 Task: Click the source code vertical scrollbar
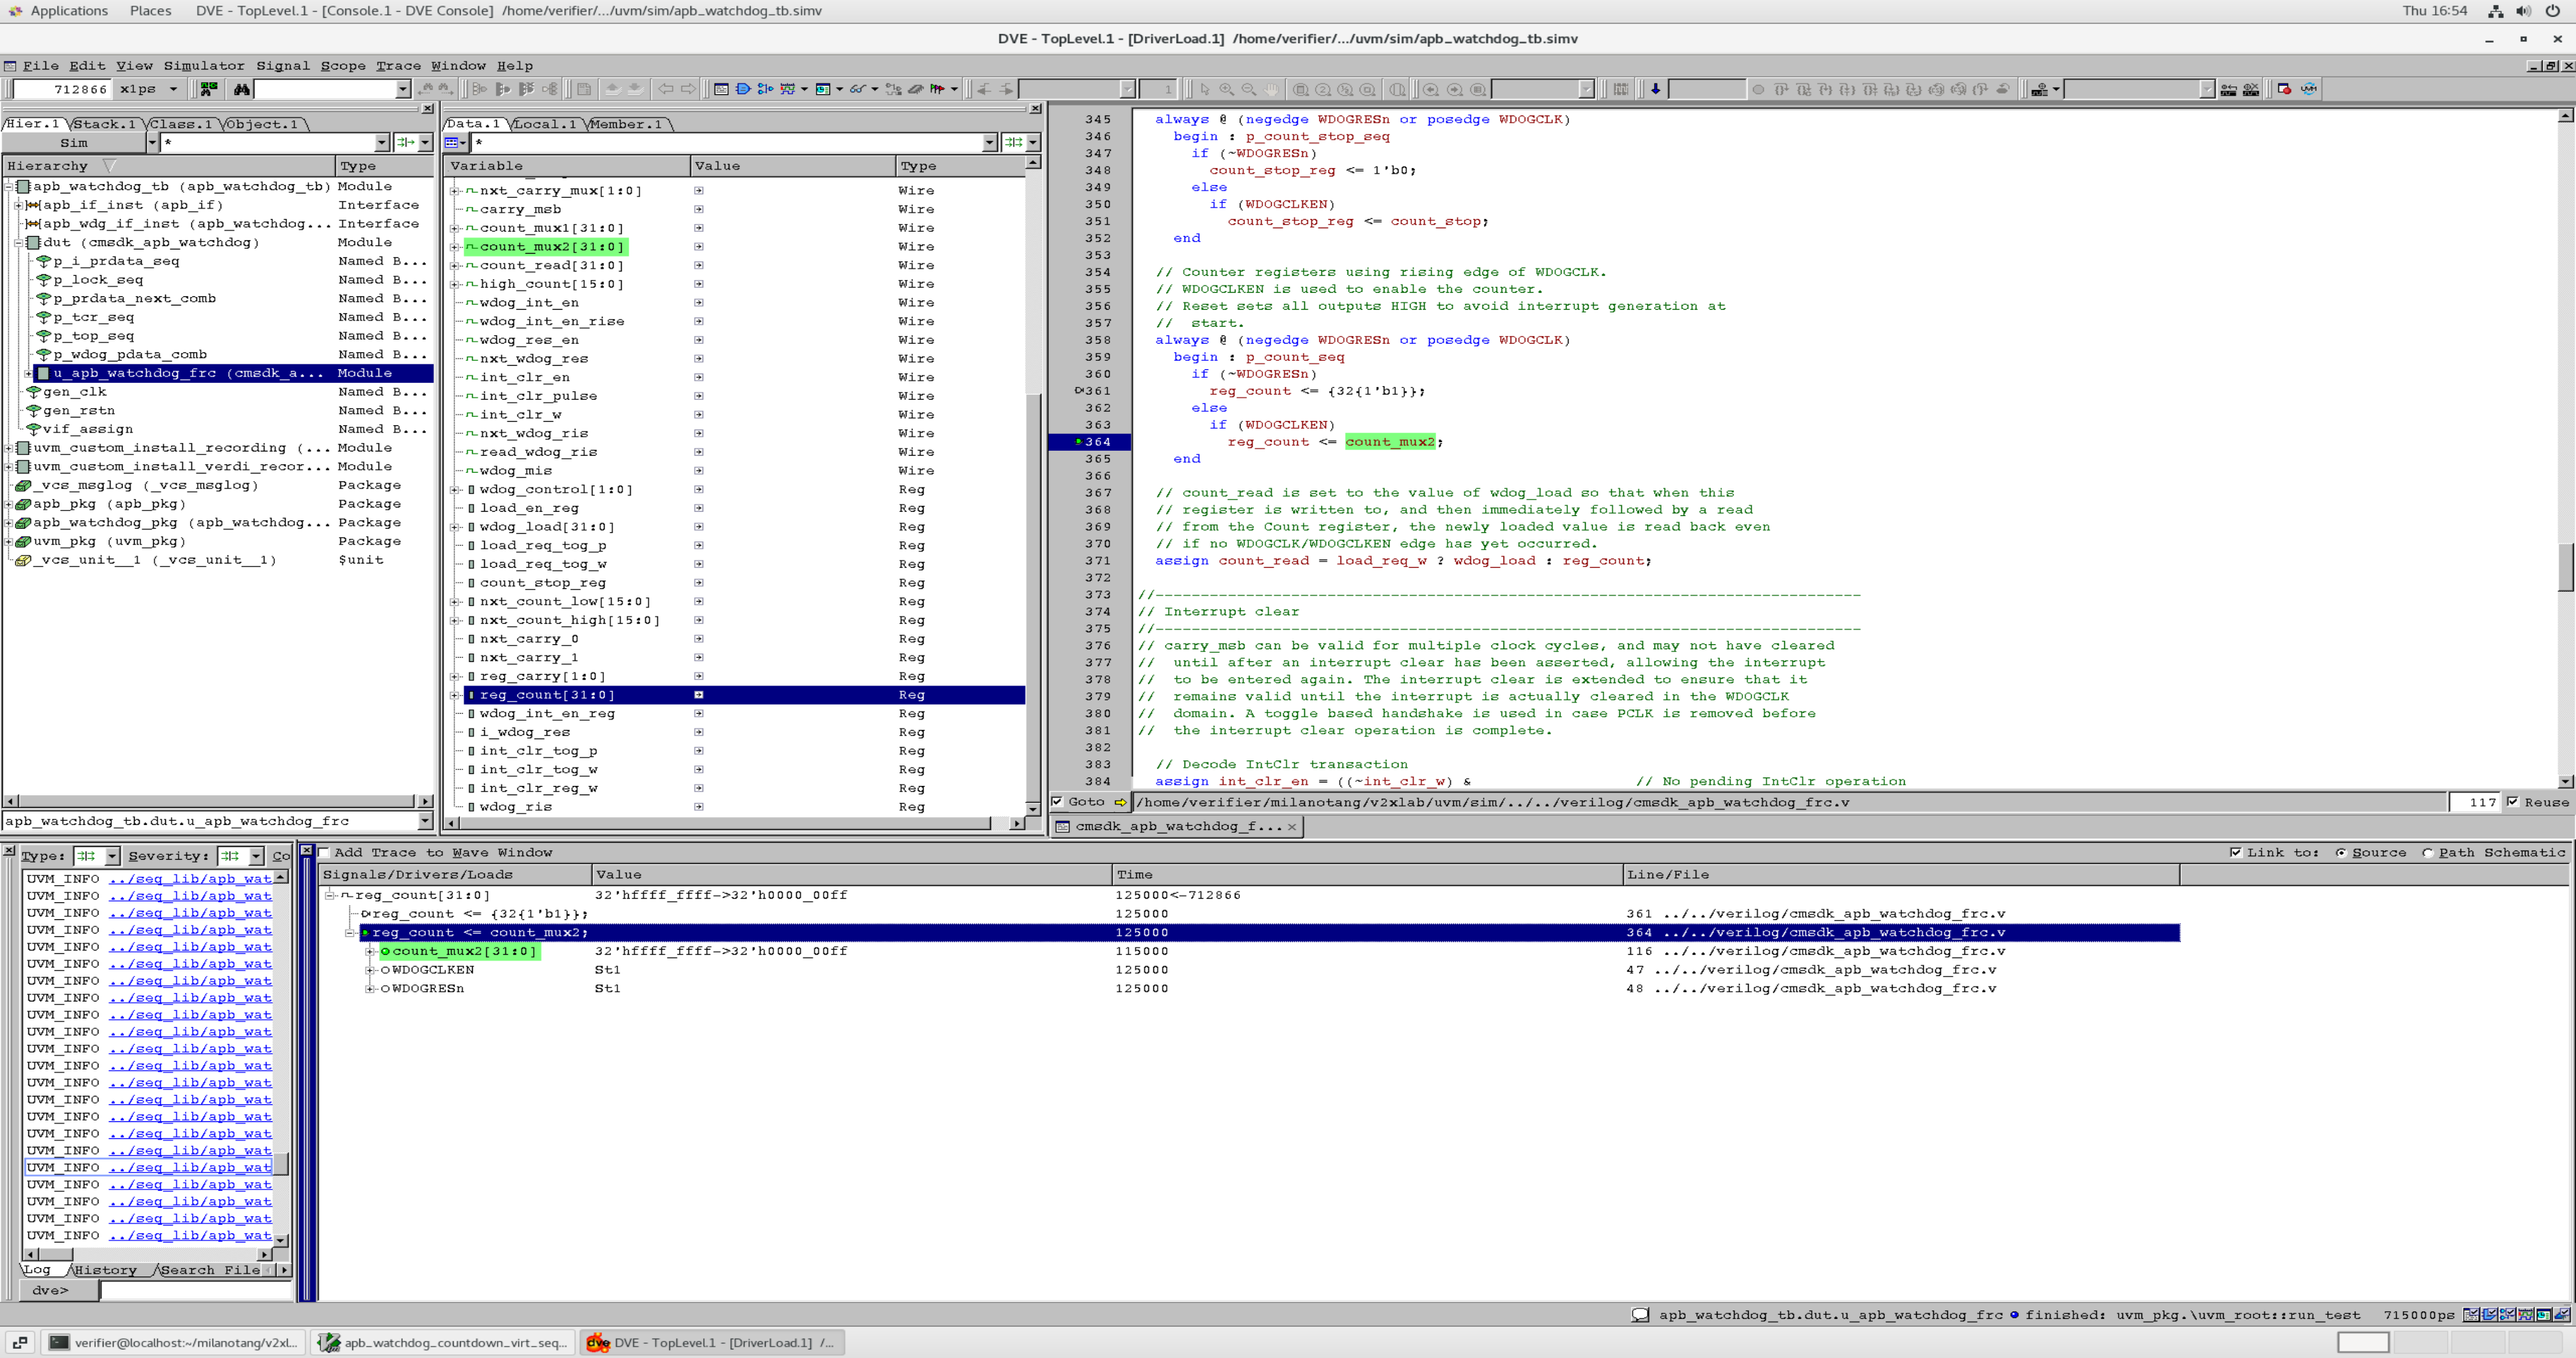pyautogui.click(x=2566, y=566)
